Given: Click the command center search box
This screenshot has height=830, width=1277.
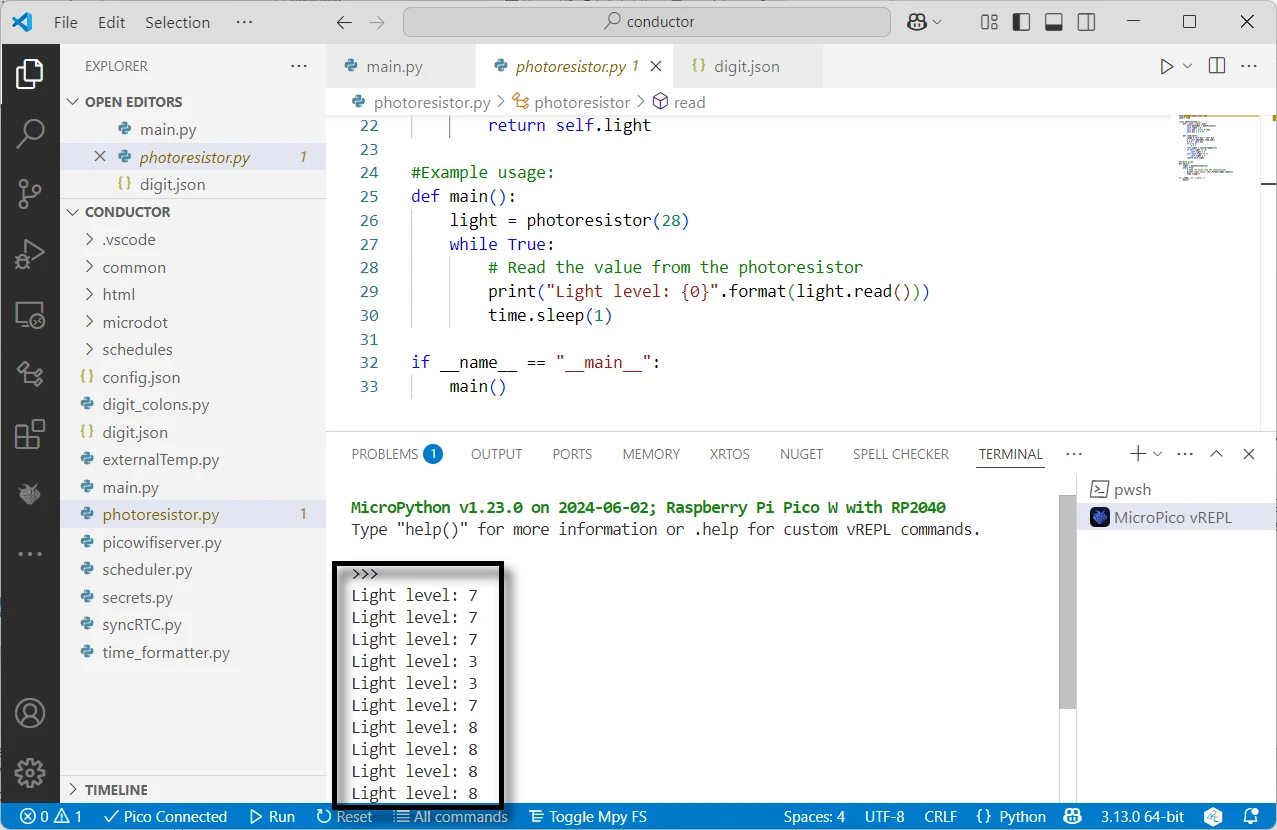Looking at the screenshot, I should tap(647, 22).
